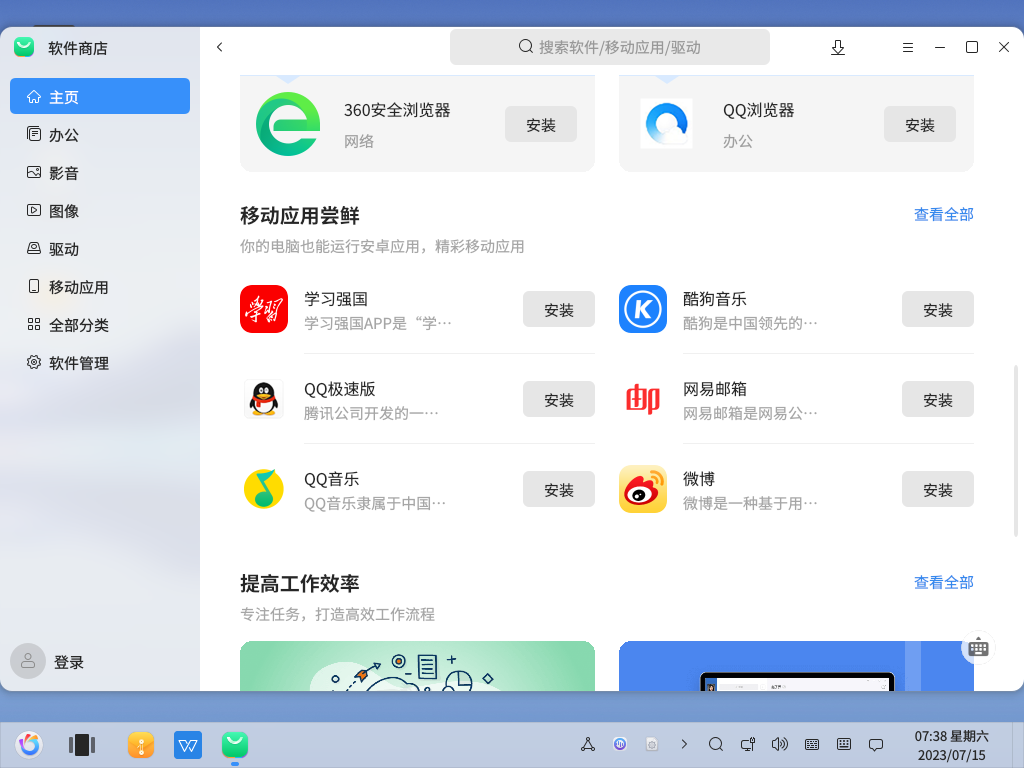The height and width of the screenshot is (768, 1024).
Task: View all in 提高工作效率 section
Action: pyautogui.click(x=944, y=582)
